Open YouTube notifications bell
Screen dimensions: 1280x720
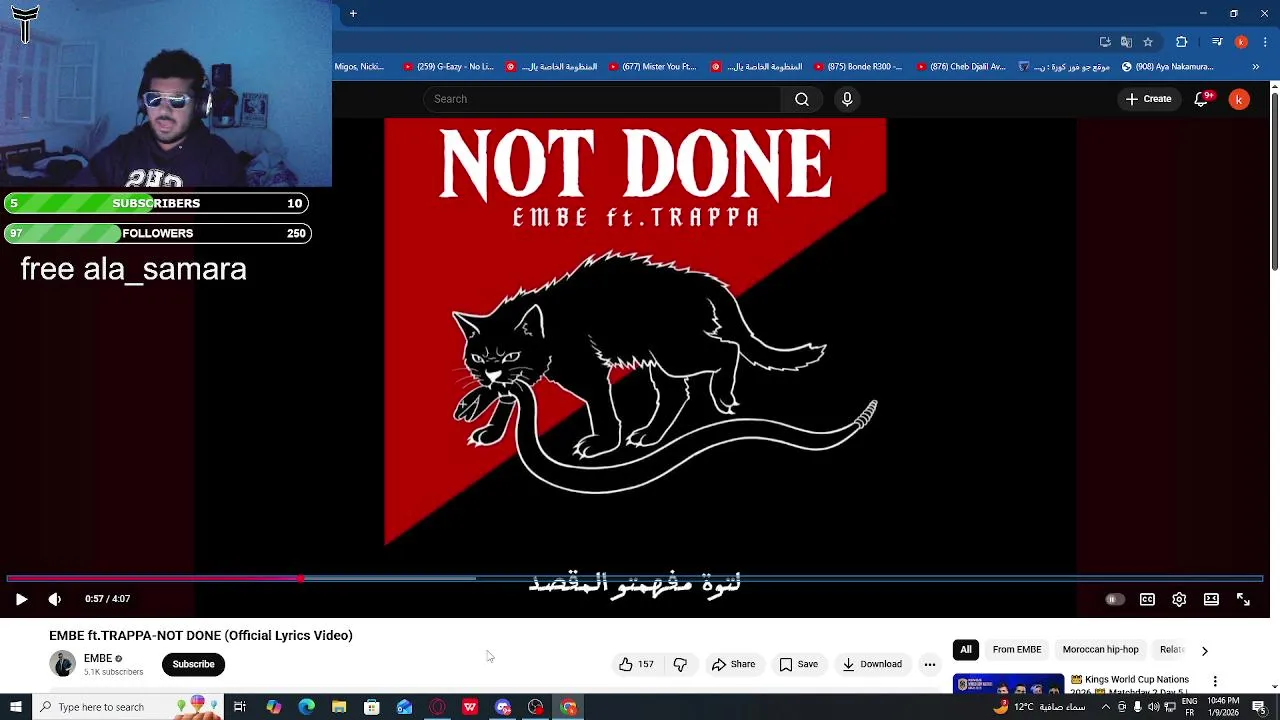coord(1202,99)
